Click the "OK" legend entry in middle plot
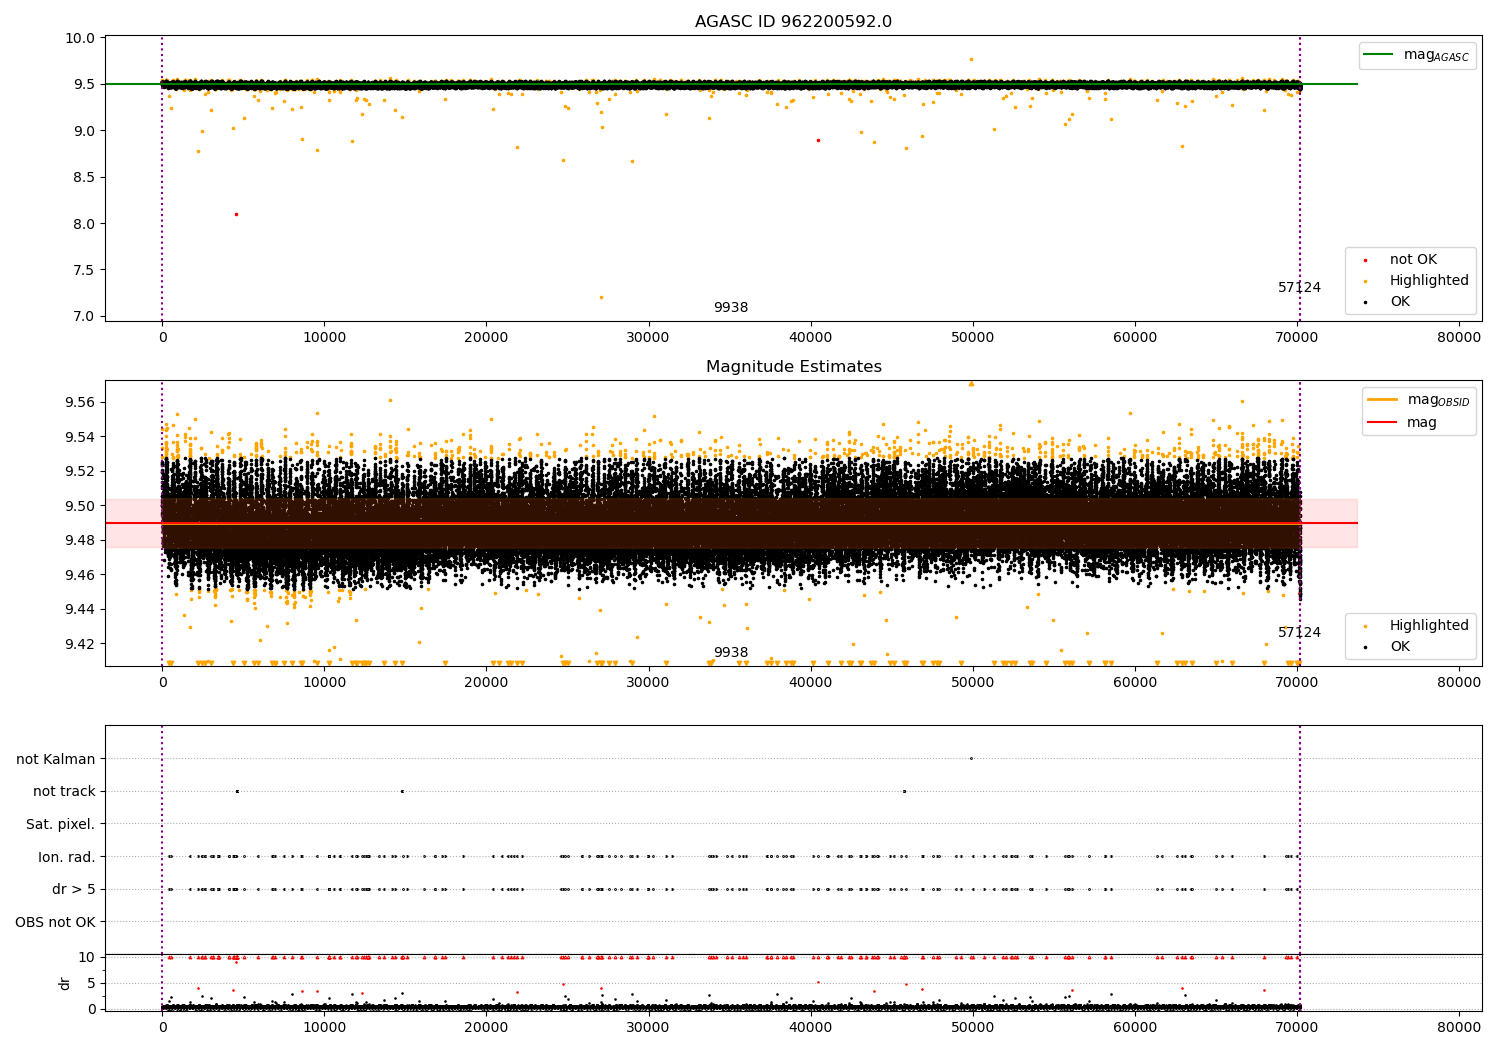The image size is (1500, 1050). point(1399,647)
